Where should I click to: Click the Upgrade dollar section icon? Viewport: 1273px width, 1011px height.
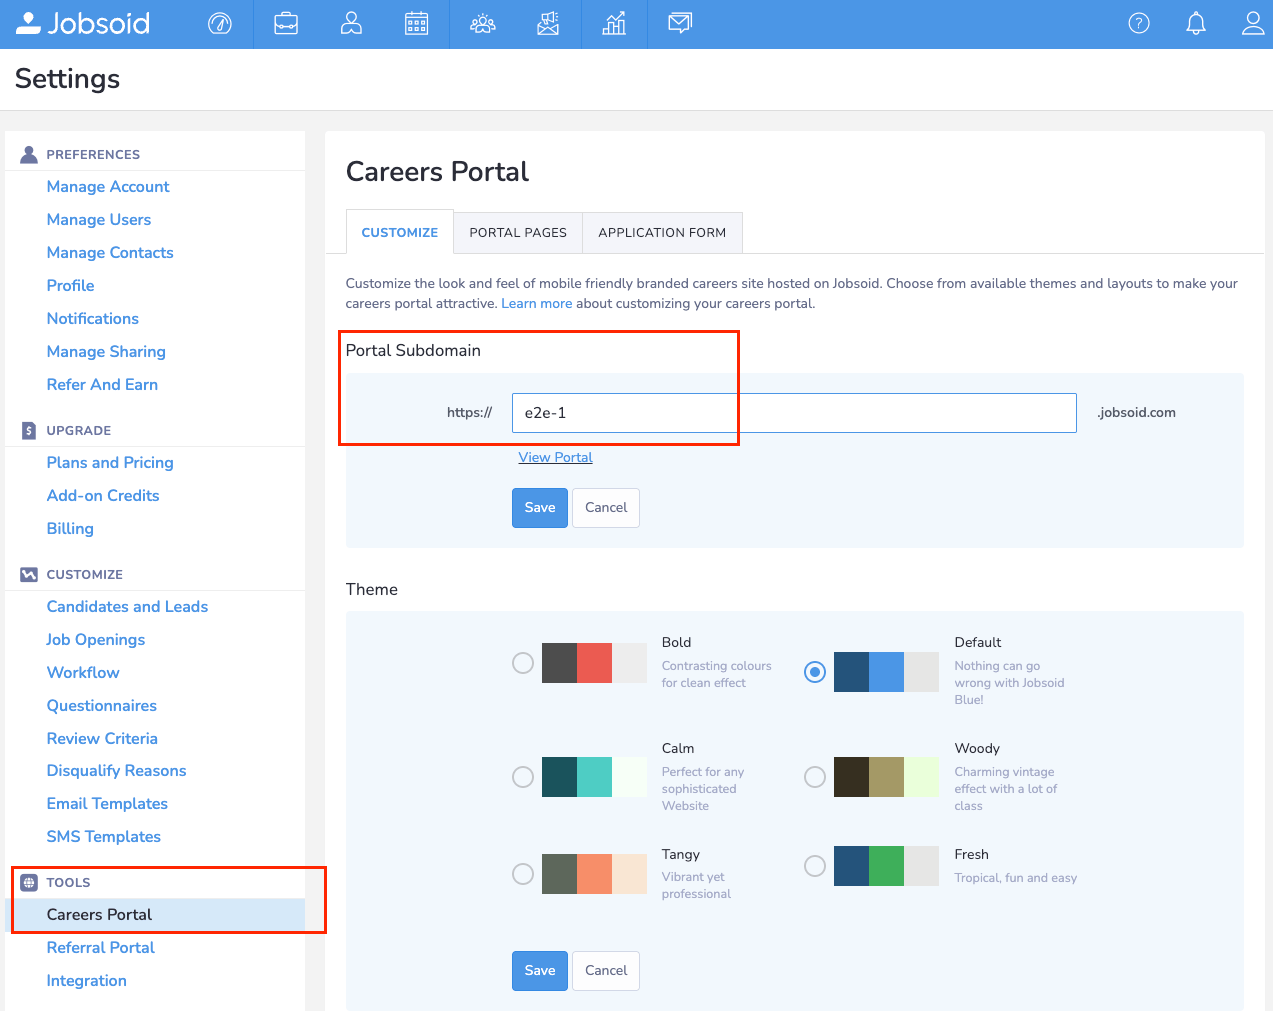[x=29, y=430]
